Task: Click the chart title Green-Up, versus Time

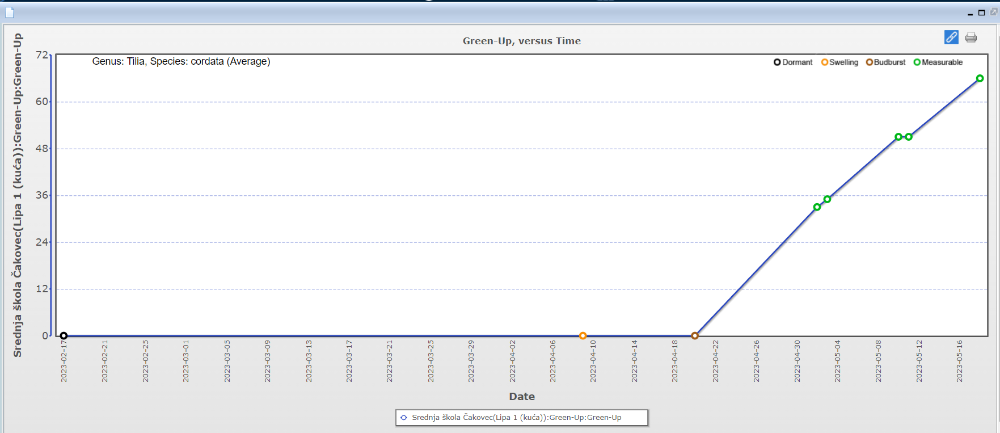Action: [x=521, y=41]
